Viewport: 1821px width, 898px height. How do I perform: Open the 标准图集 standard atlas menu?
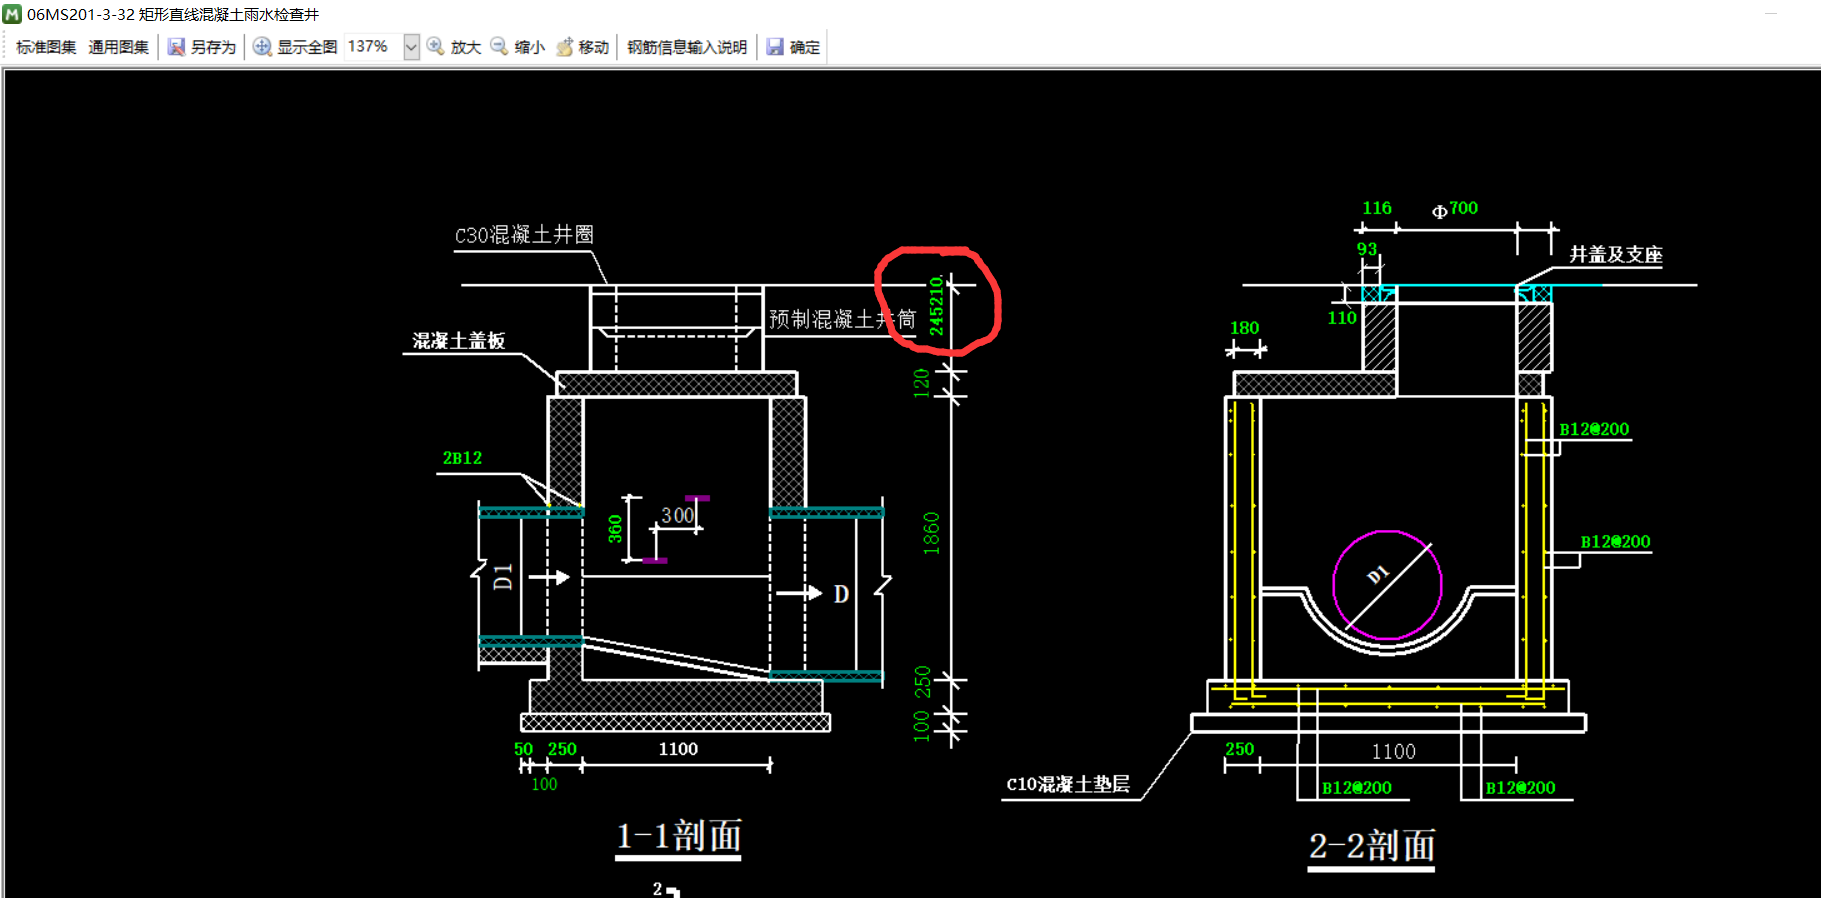click(46, 47)
